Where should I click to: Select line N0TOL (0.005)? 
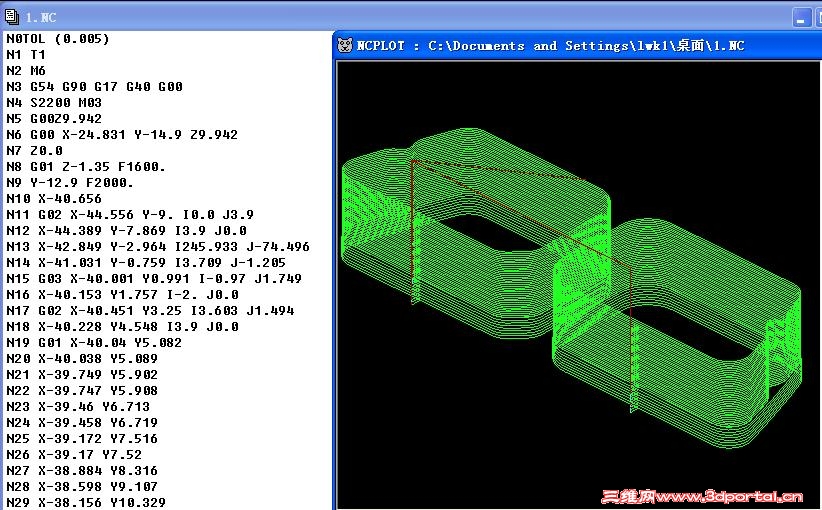pyautogui.click(x=58, y=39)
